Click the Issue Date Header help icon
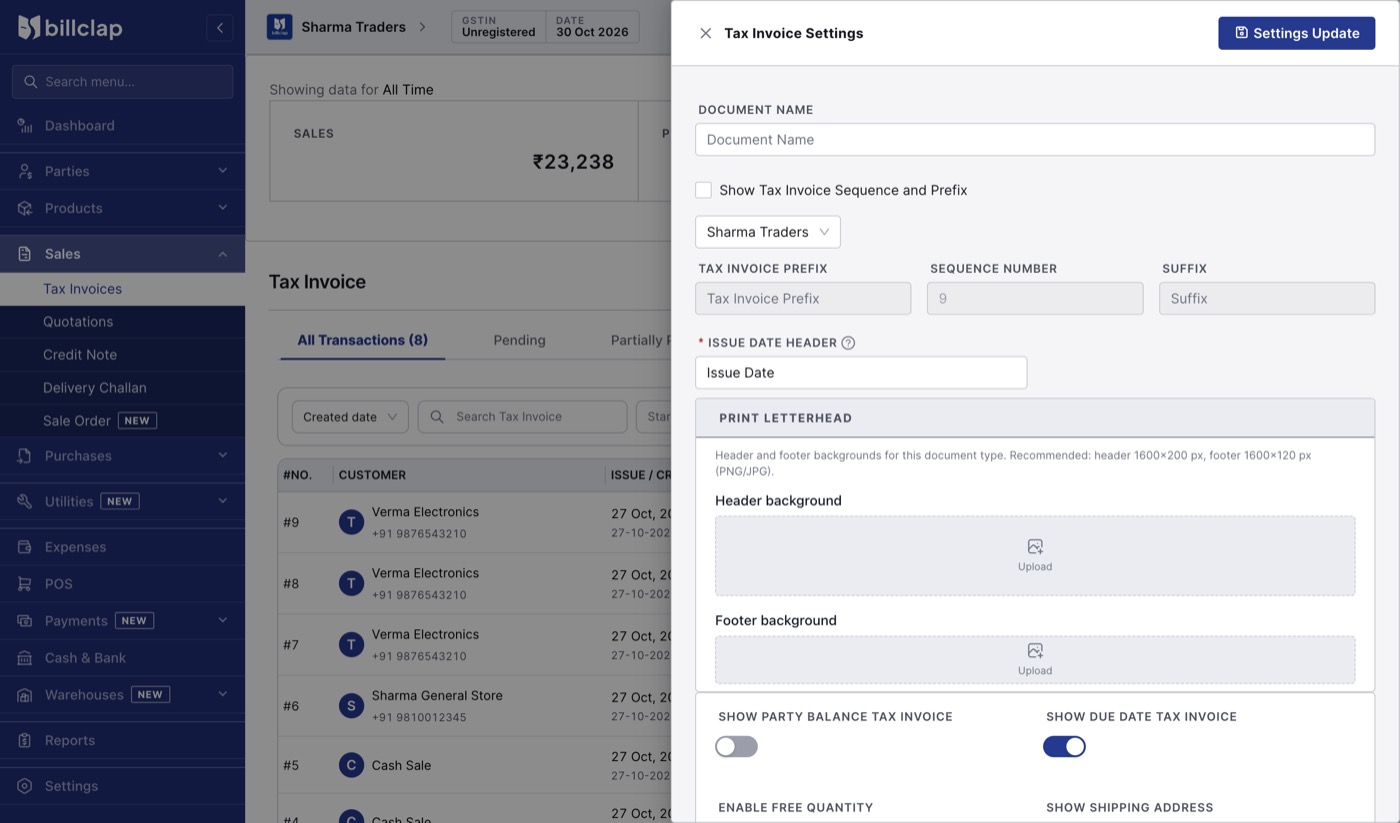 848,342
